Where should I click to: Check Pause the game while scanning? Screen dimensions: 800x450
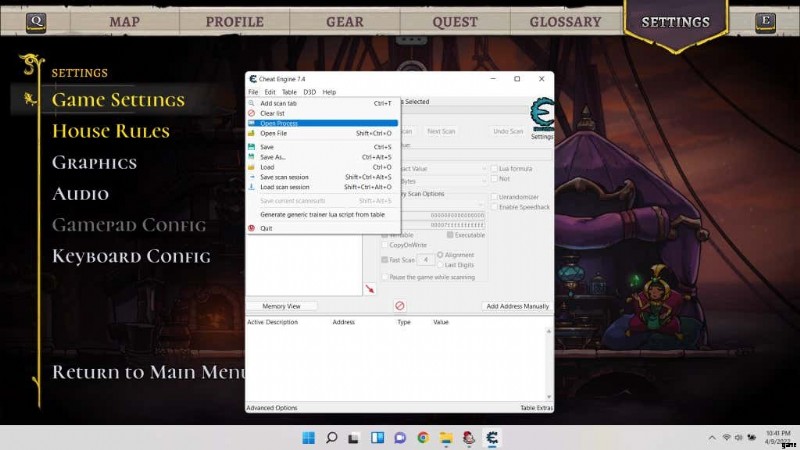[x=385, y=277]
